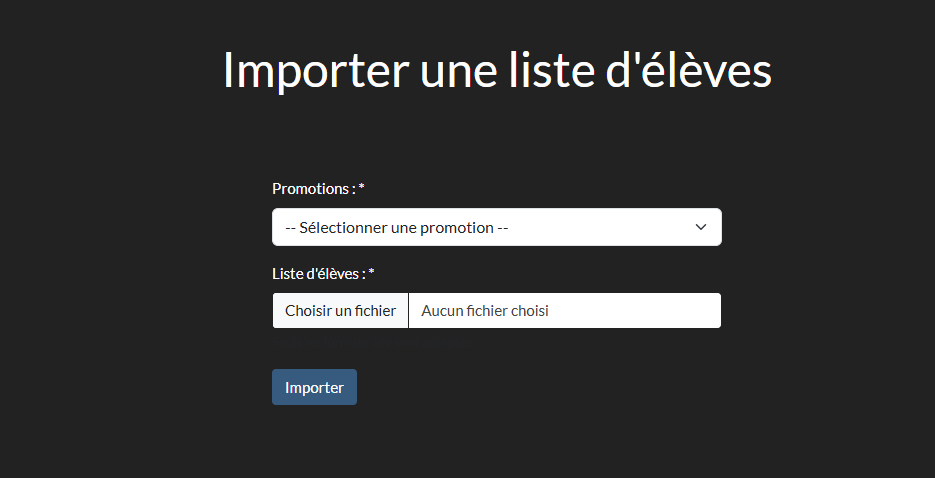Click the word "Importer" in the page title

pos(315,71)
